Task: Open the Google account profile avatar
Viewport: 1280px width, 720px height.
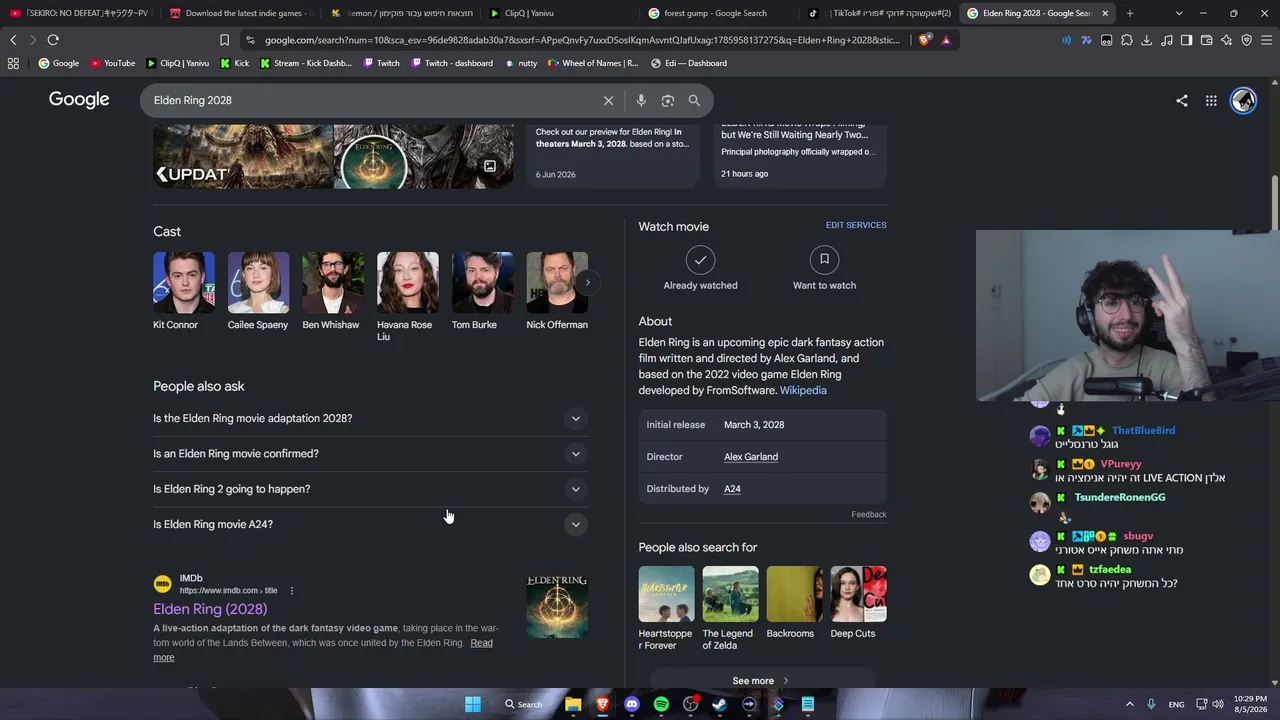Action: (1243, 100)
